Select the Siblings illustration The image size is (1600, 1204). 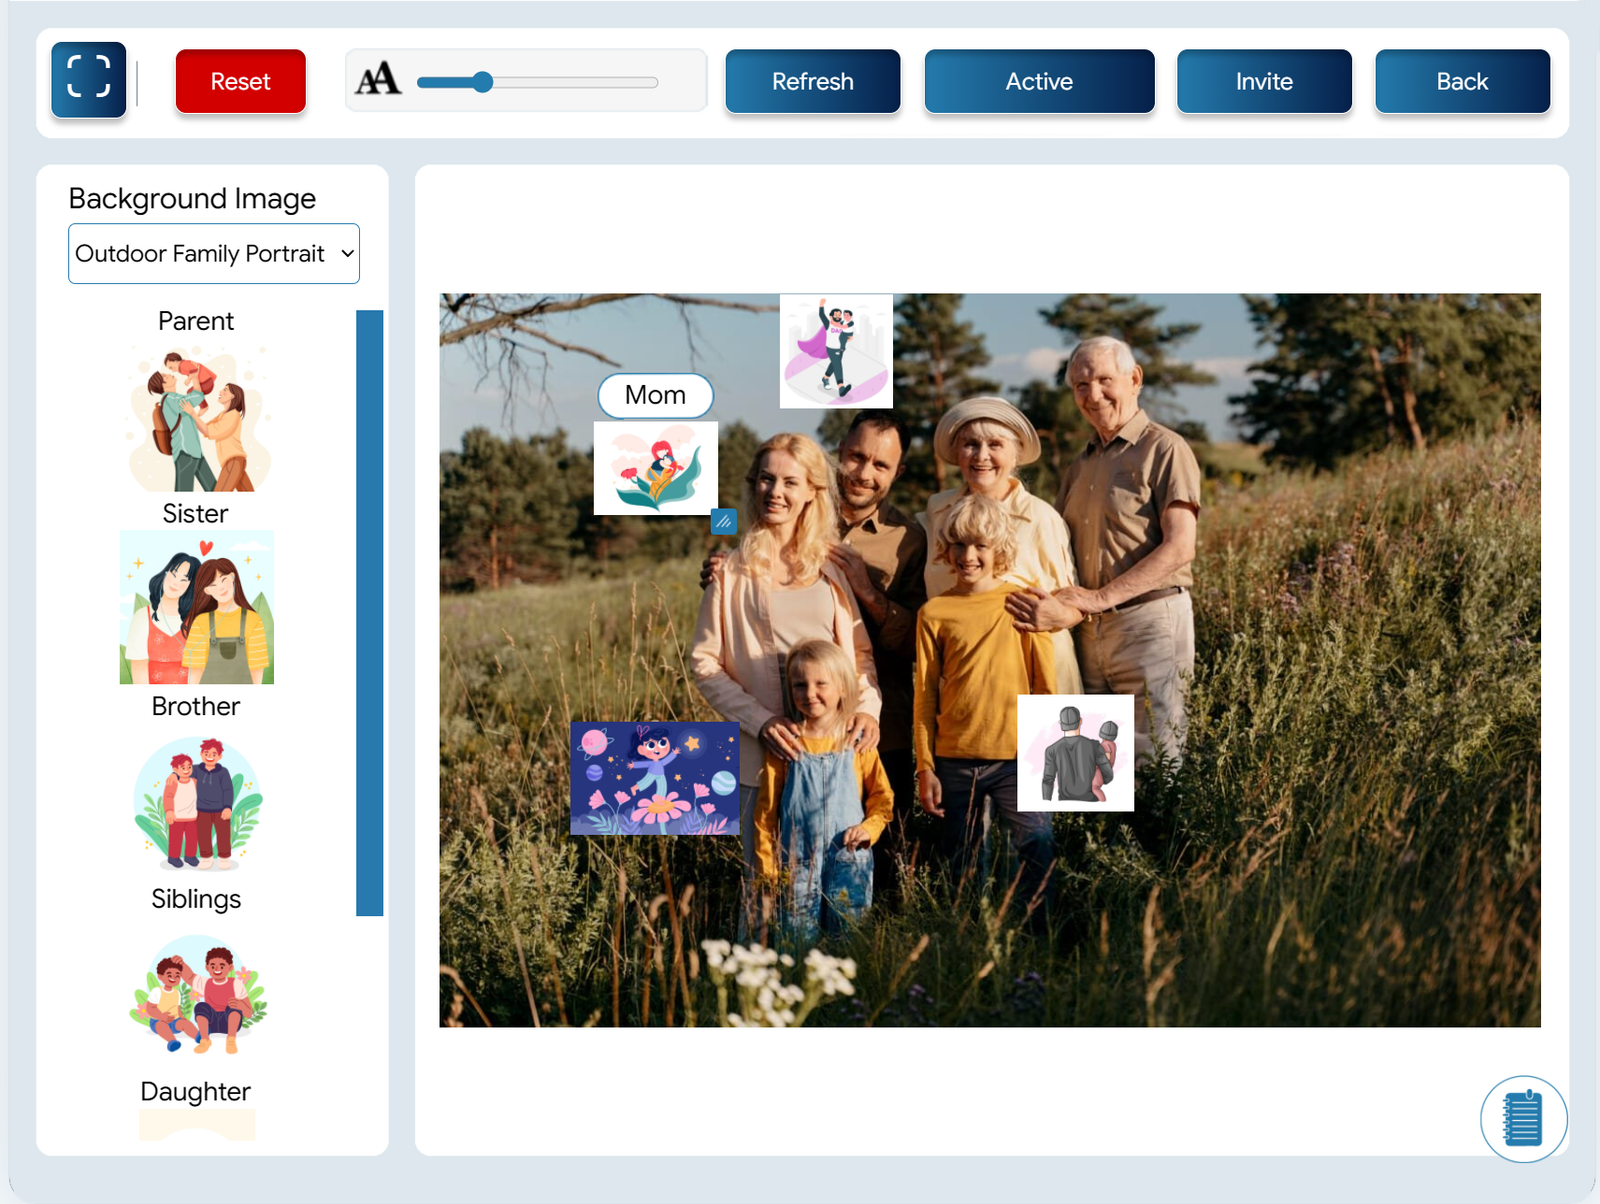coord(197,994)
